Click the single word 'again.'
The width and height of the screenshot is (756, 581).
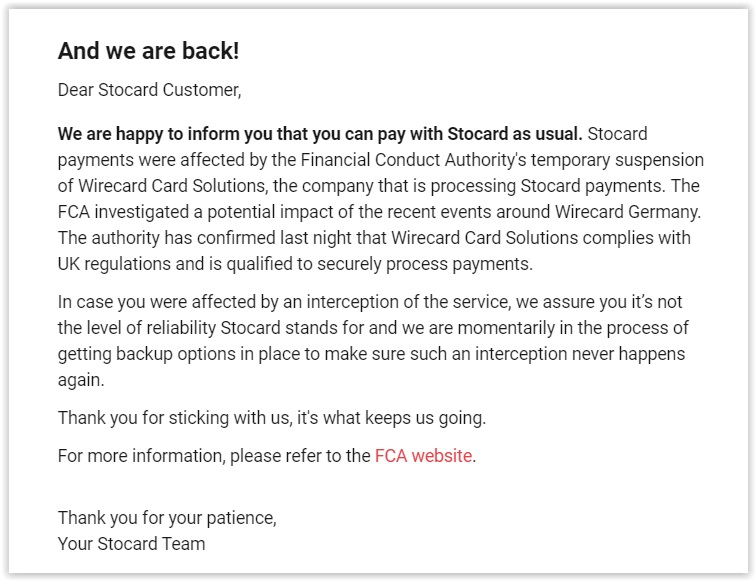click(81, 380)
